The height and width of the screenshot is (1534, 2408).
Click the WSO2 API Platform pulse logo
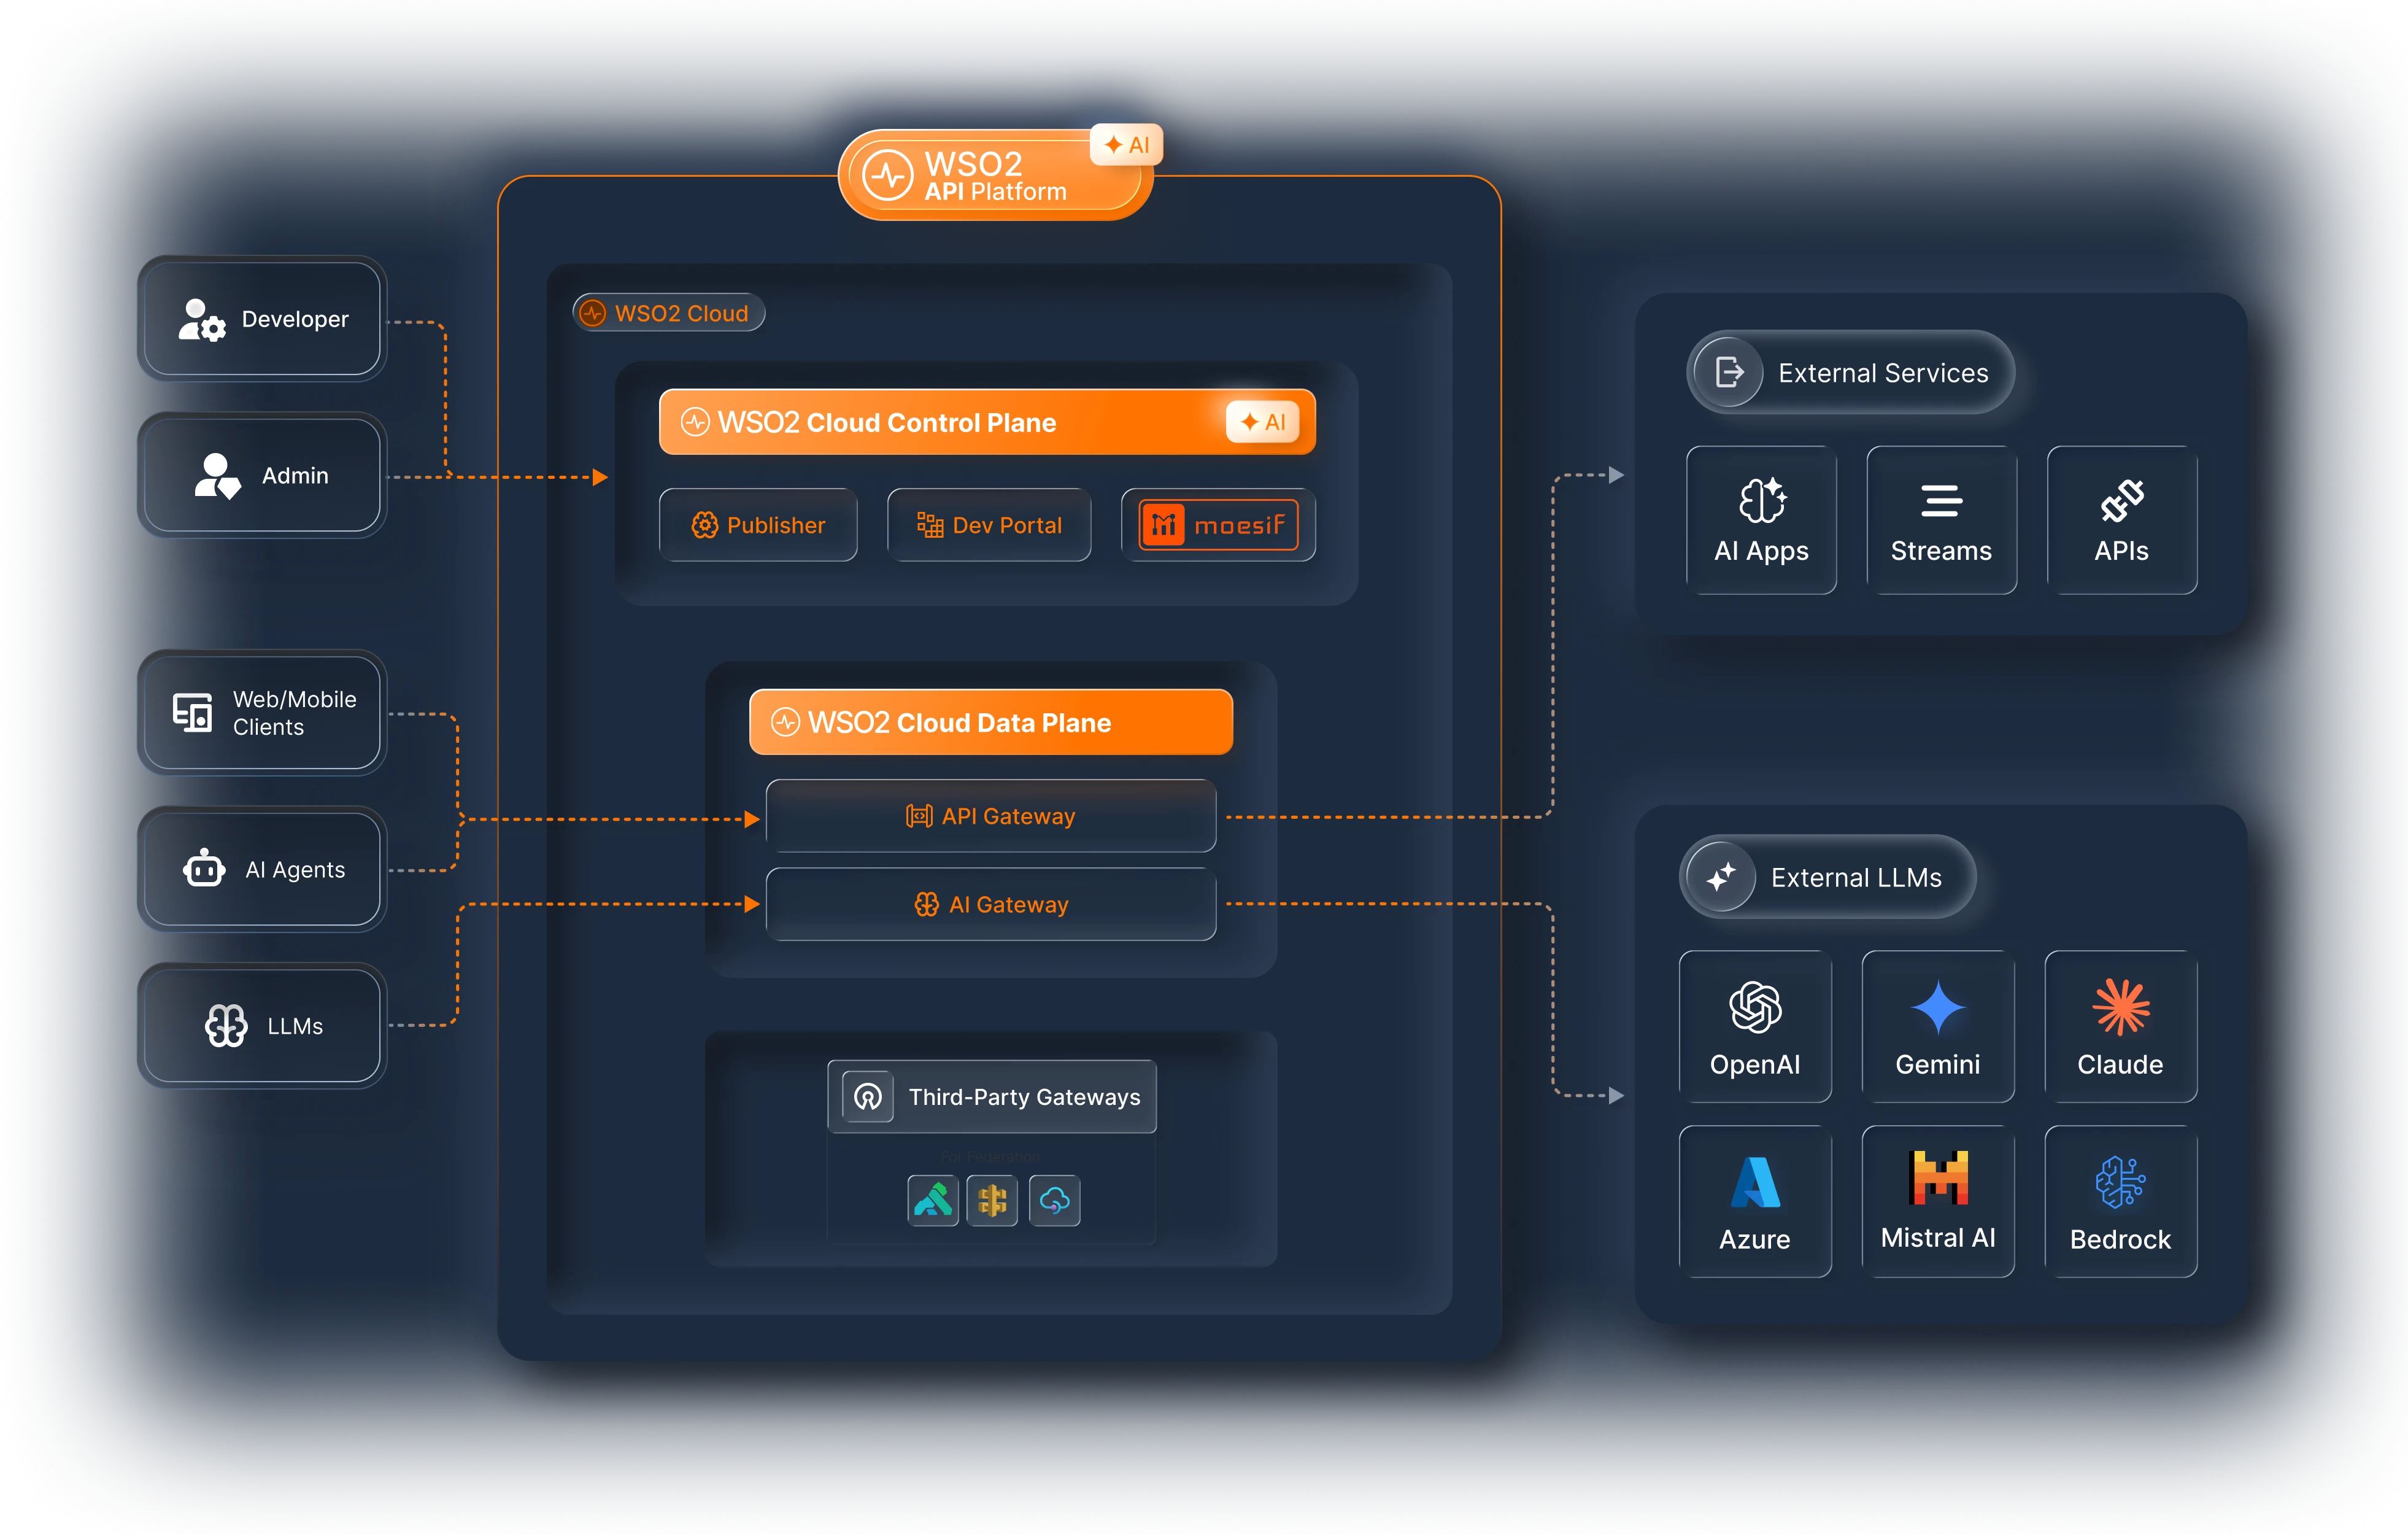(x=888, y=175)
